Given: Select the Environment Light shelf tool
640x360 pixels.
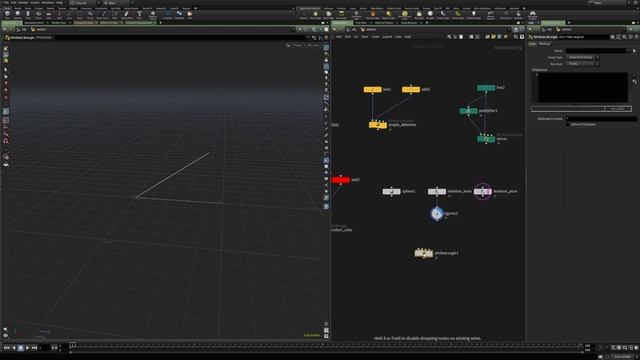Looking at the screenshot, I should tap(404, 15).
